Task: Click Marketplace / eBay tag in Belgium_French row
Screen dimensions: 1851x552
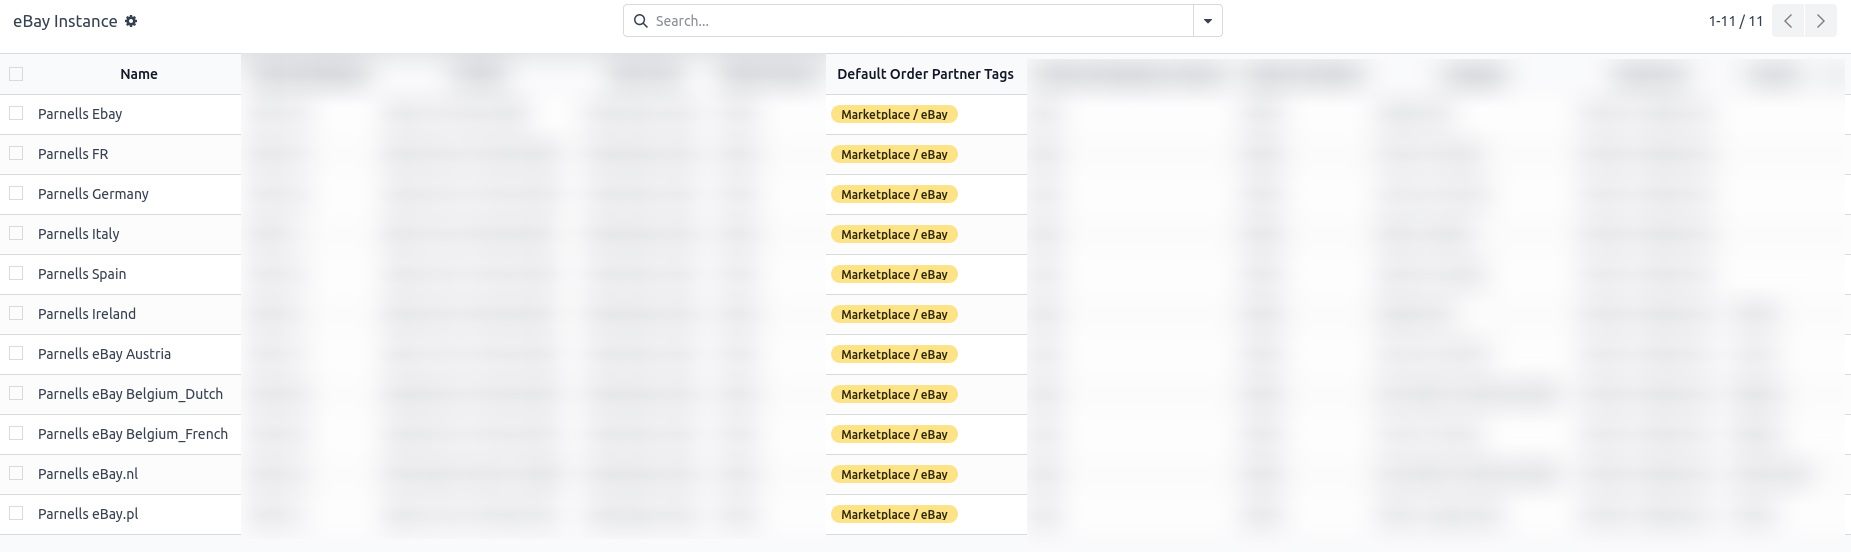Action: (x=894, y=434)
